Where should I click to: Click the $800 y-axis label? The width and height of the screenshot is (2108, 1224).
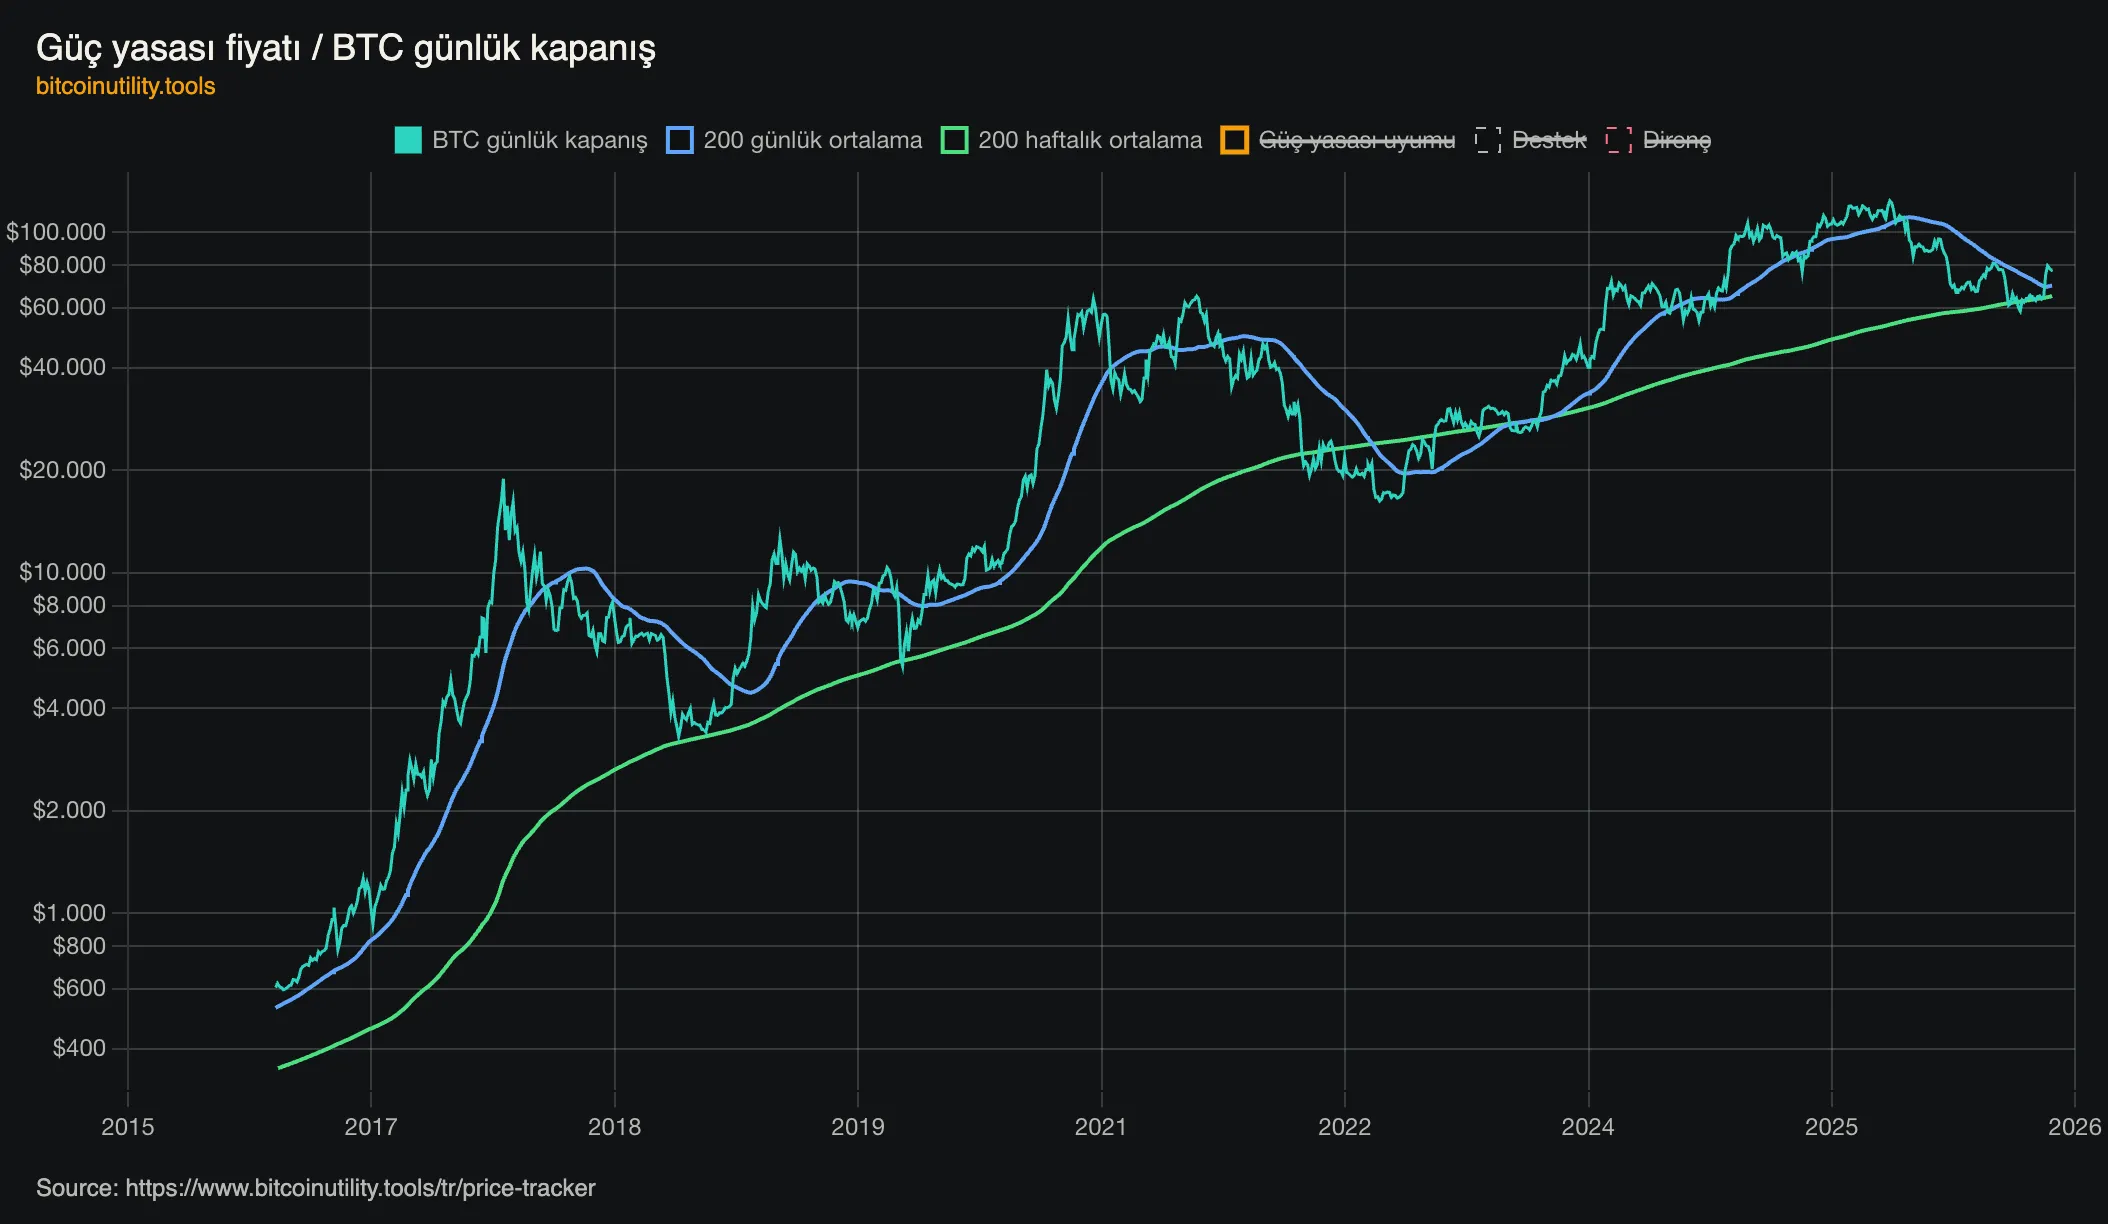point(79,946)
